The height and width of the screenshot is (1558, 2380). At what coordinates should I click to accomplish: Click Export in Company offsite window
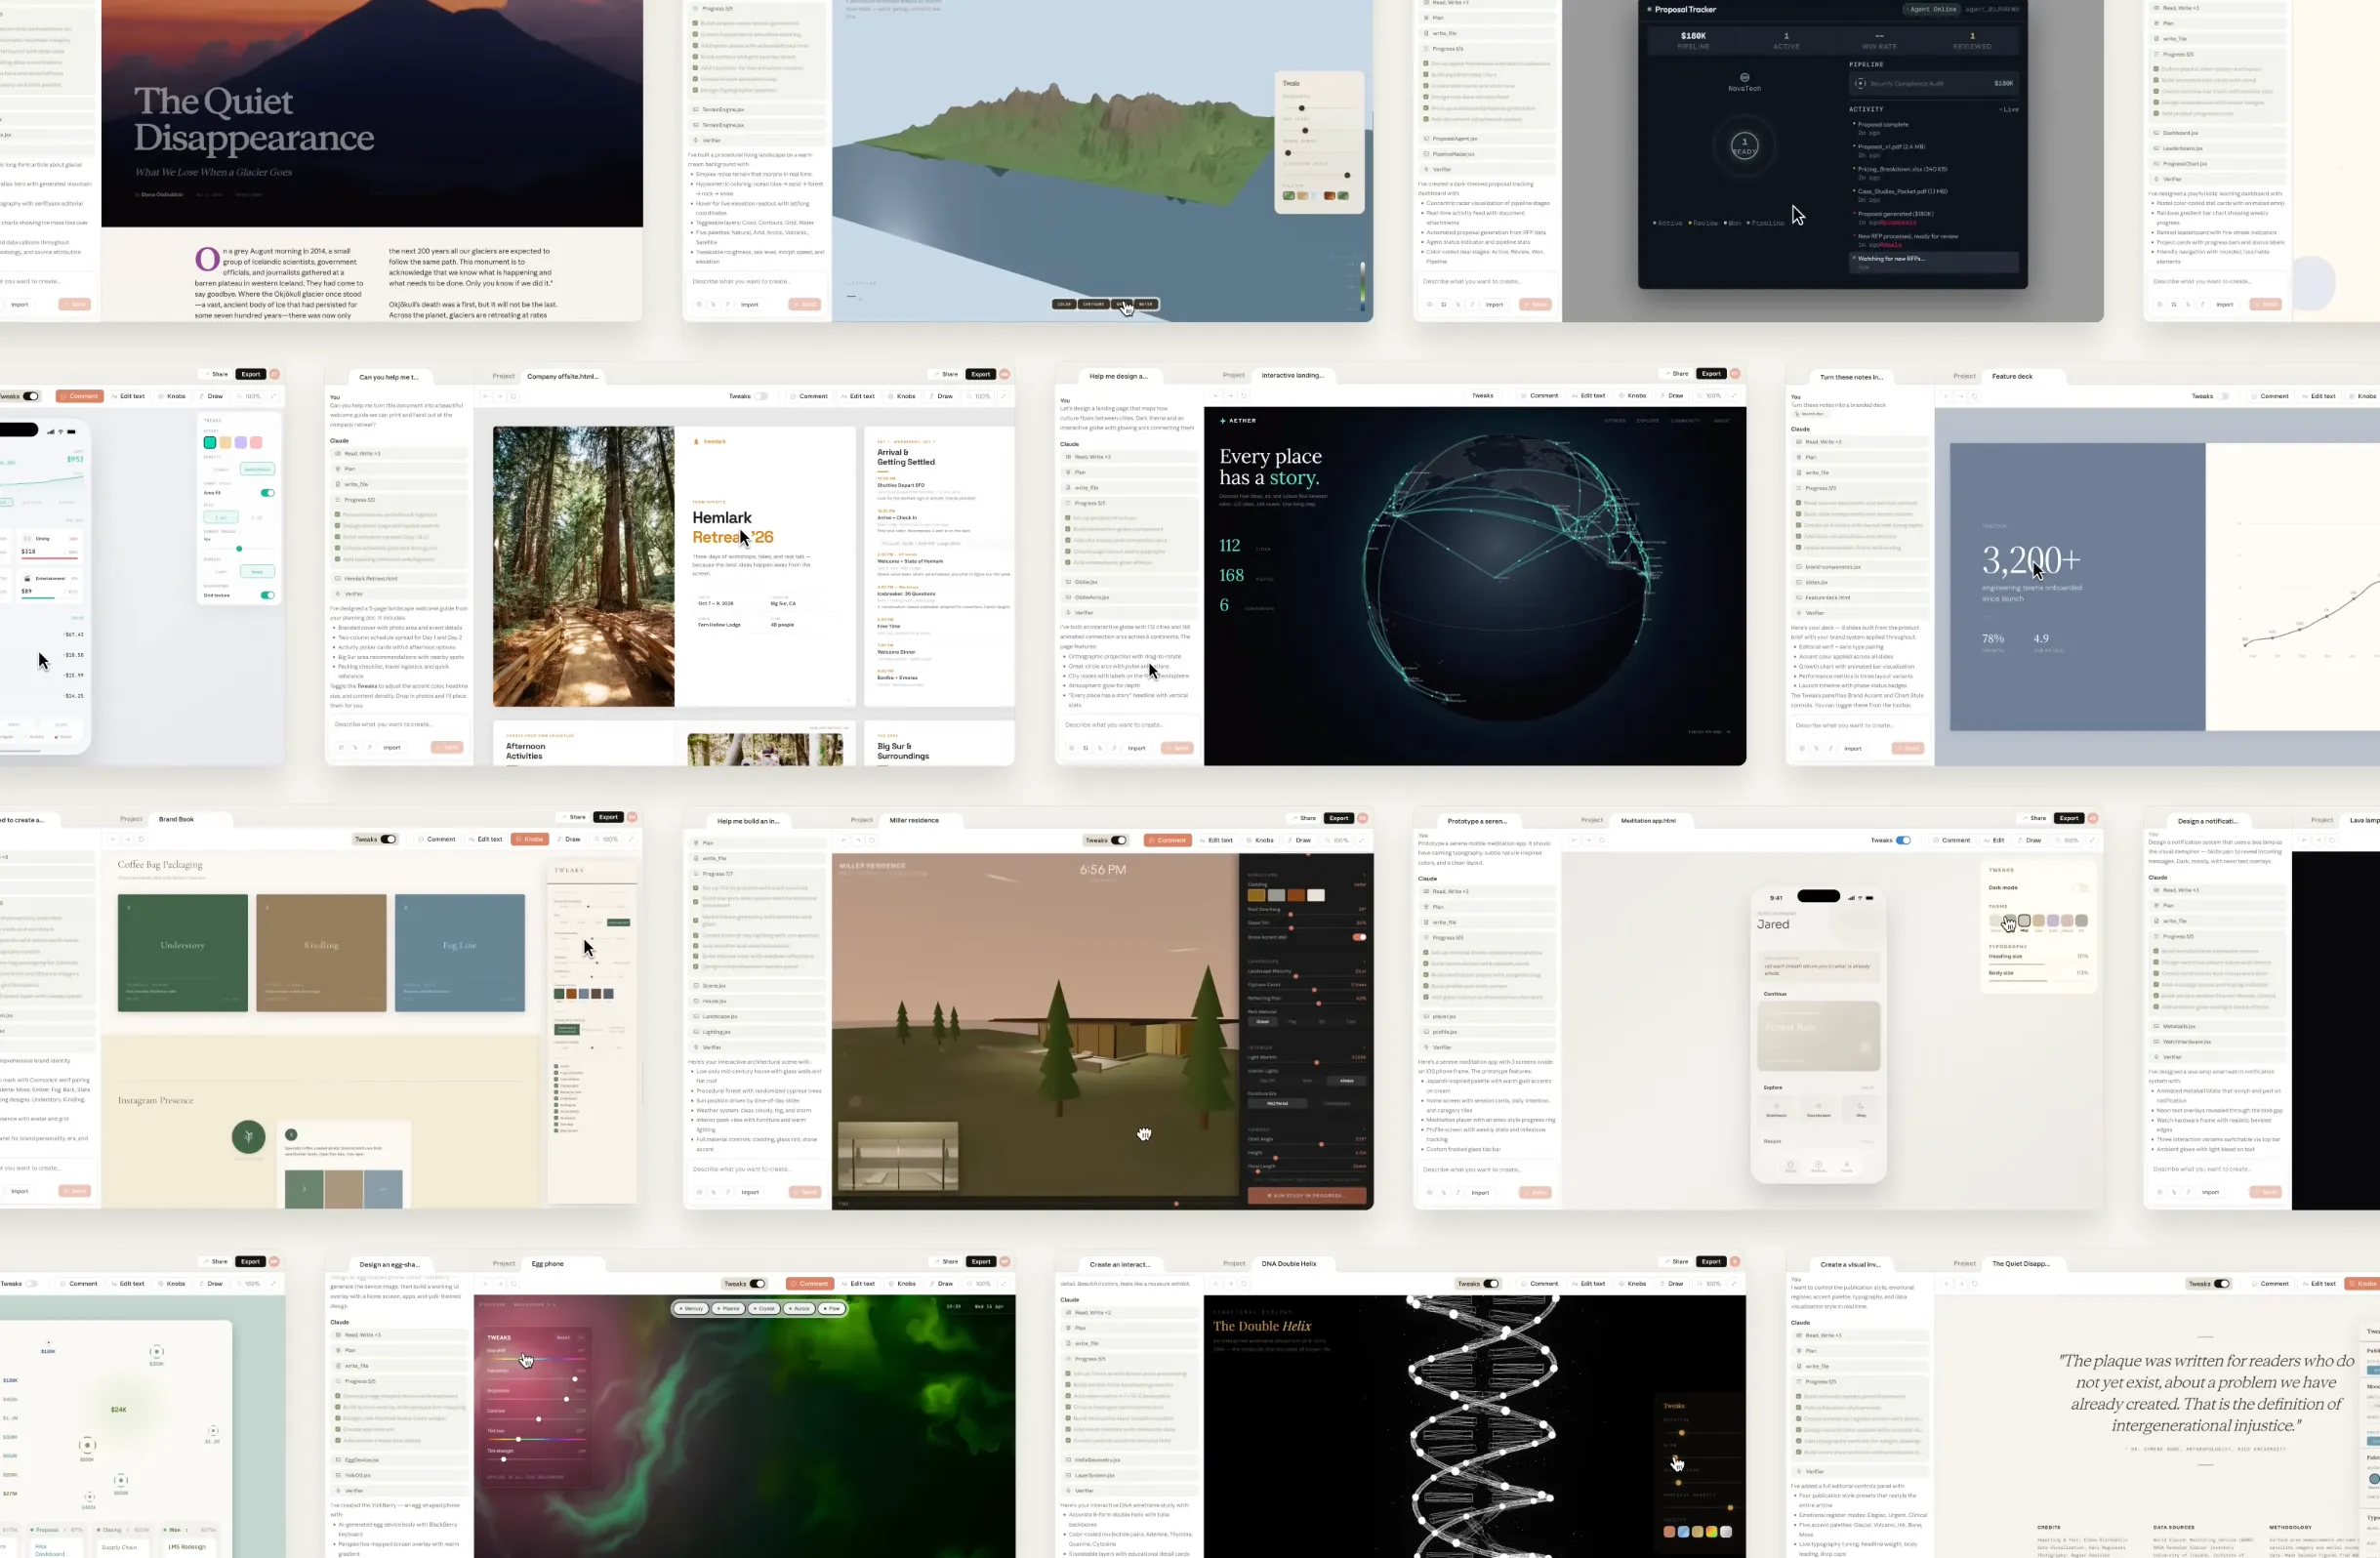(981, 374)
